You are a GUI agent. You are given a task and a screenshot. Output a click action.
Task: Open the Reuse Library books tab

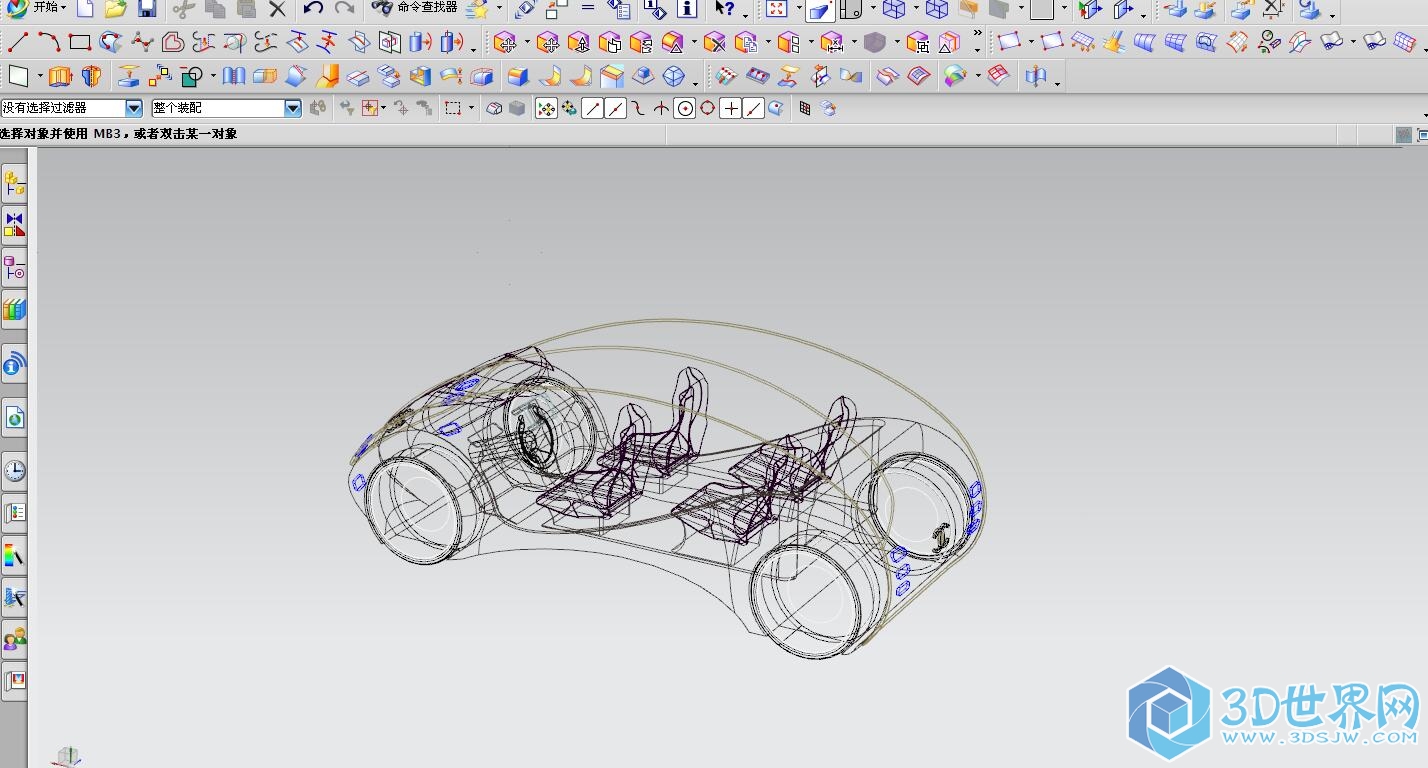(14, 310)
